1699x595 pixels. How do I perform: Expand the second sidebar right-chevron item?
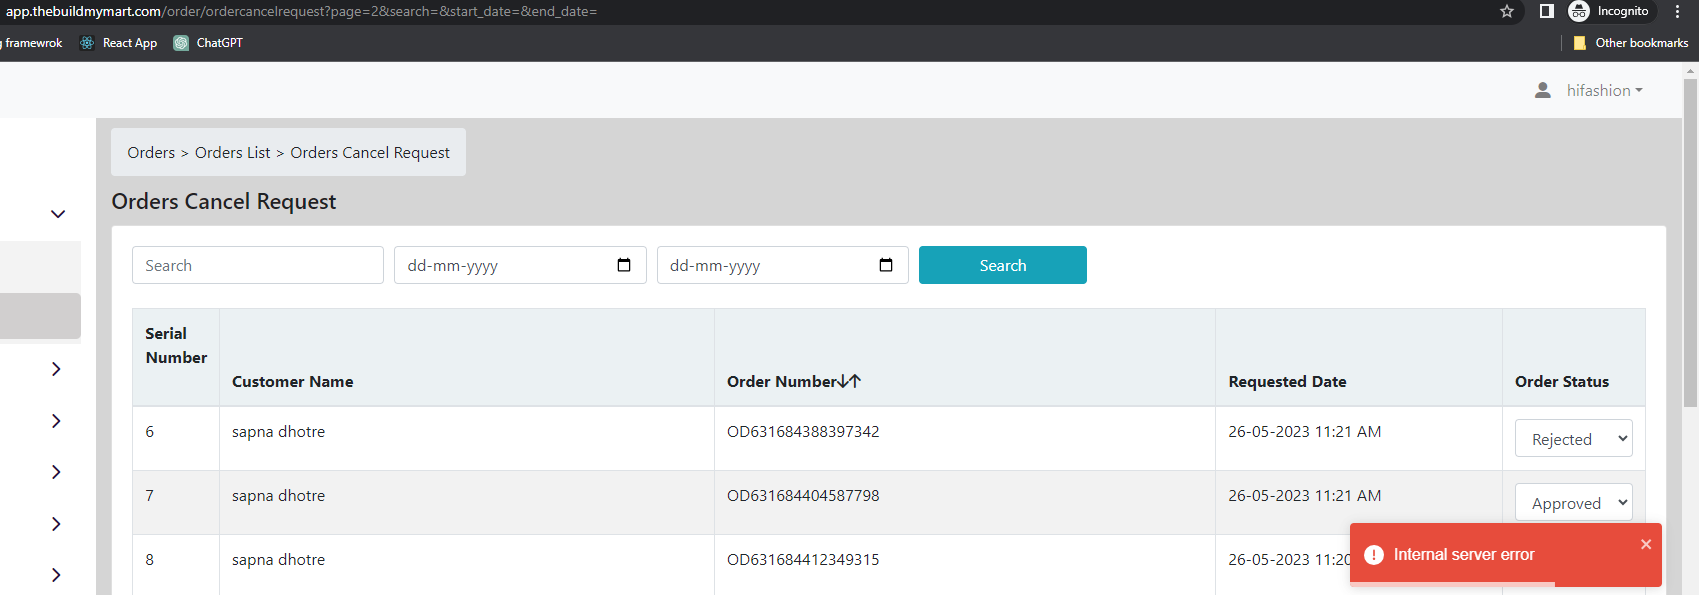click(x=56, y=421)
